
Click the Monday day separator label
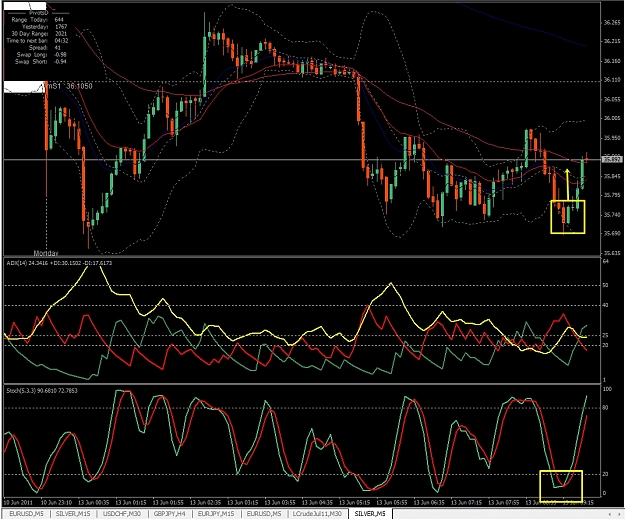(x=46, y=253)
